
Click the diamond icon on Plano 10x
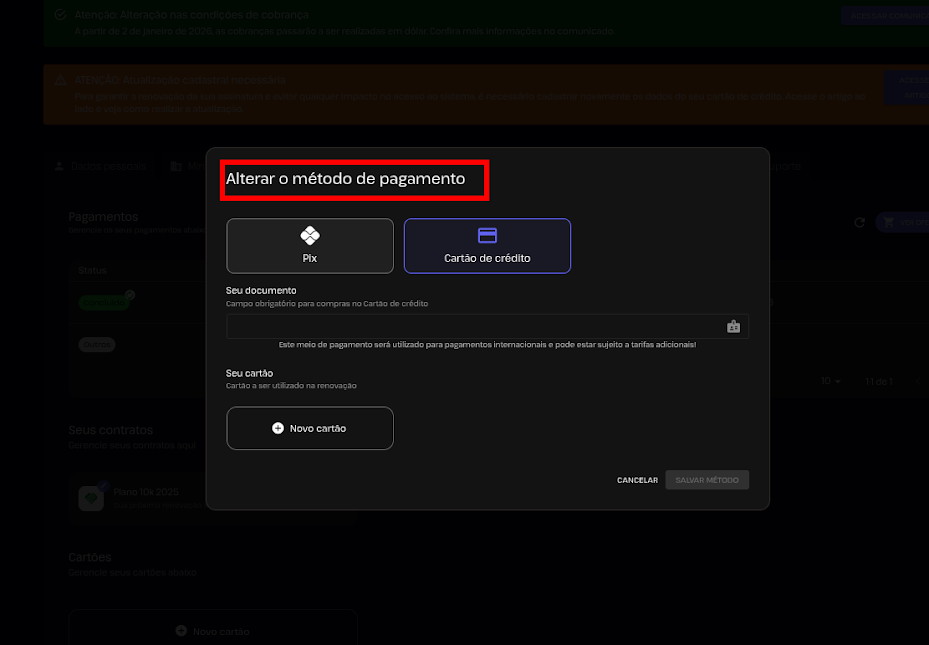91,498
